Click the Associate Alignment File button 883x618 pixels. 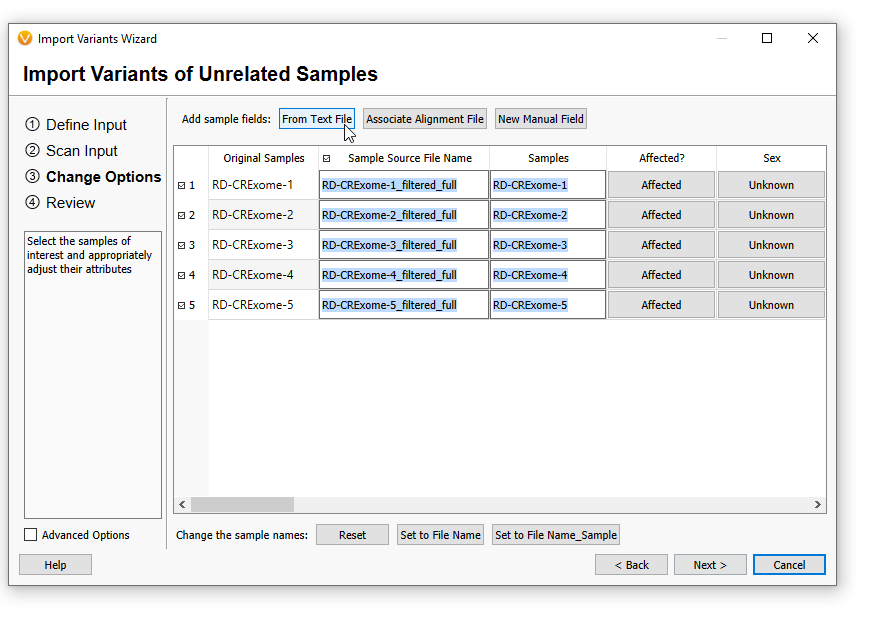click(425, 119)
